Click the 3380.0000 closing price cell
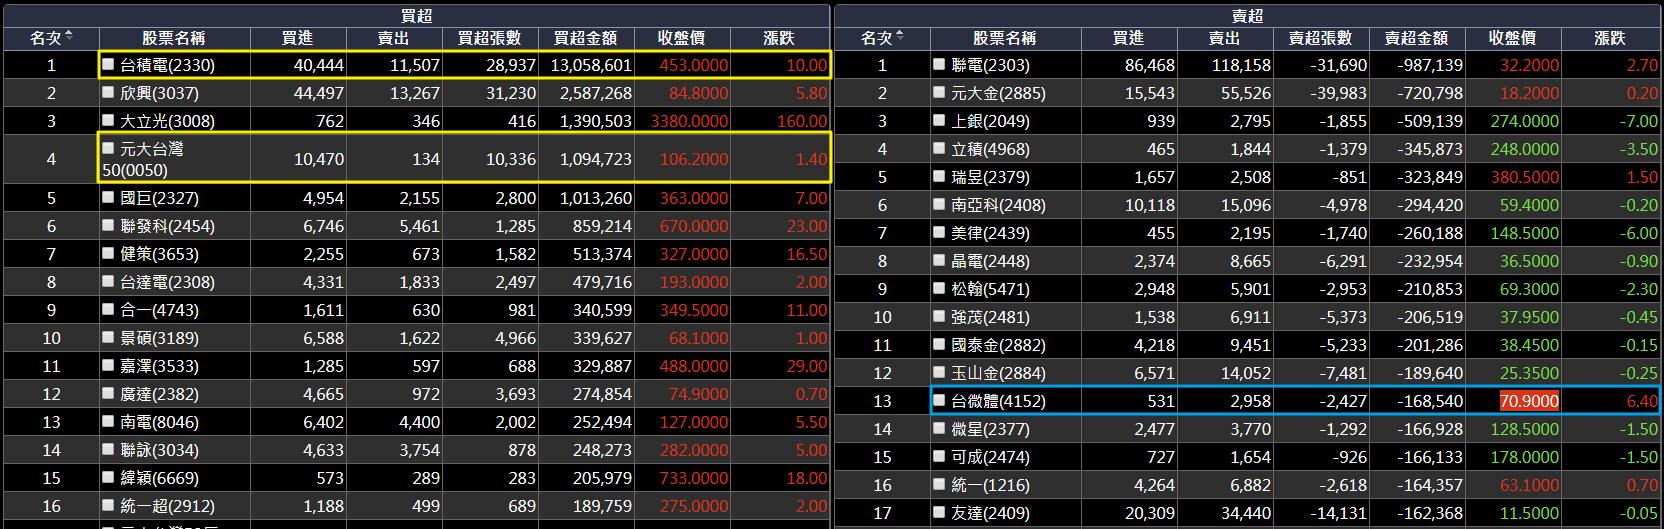The height and width of the screenshot is (529, 1664). (x=682, y=121)
